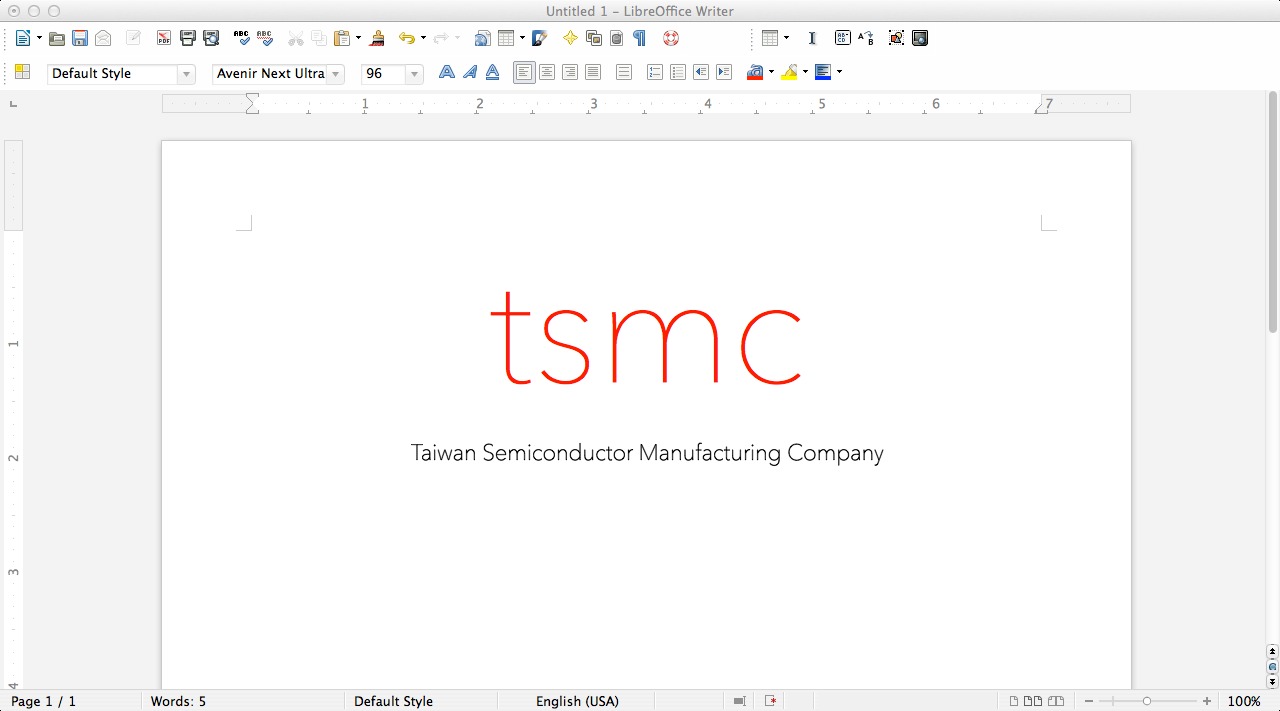Click the Words: 5 counter

click(178, 701)
